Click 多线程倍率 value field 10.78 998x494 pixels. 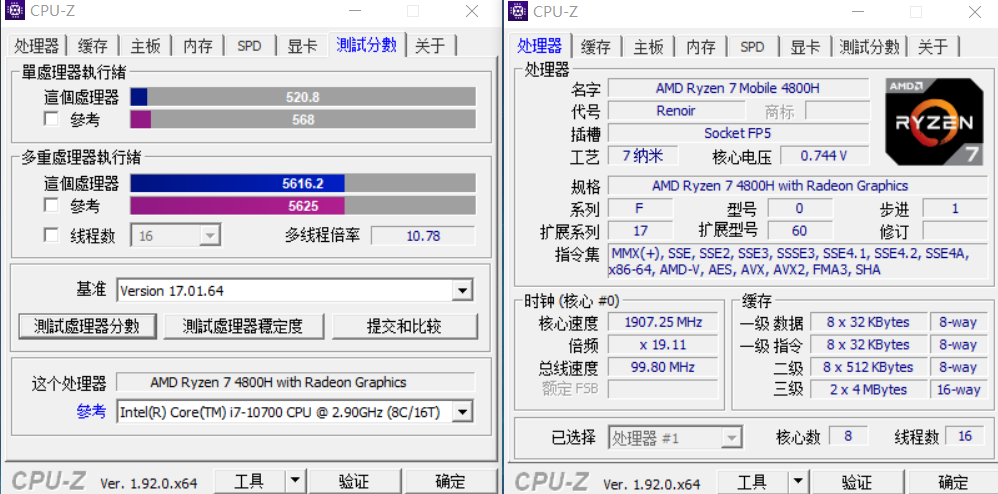click(x=423, y=236)
